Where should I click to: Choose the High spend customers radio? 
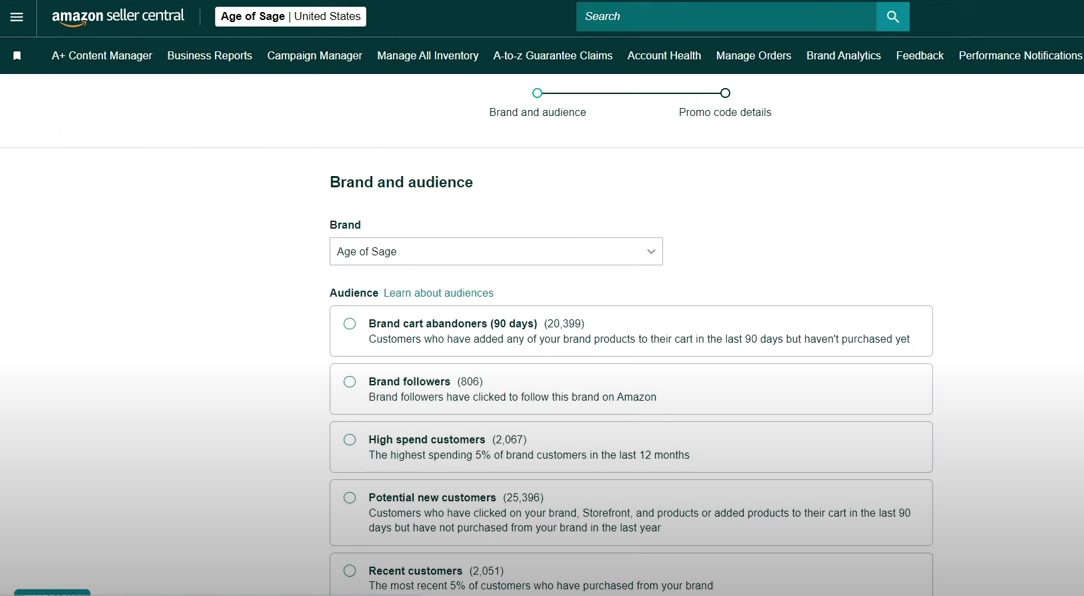point(350,440)
